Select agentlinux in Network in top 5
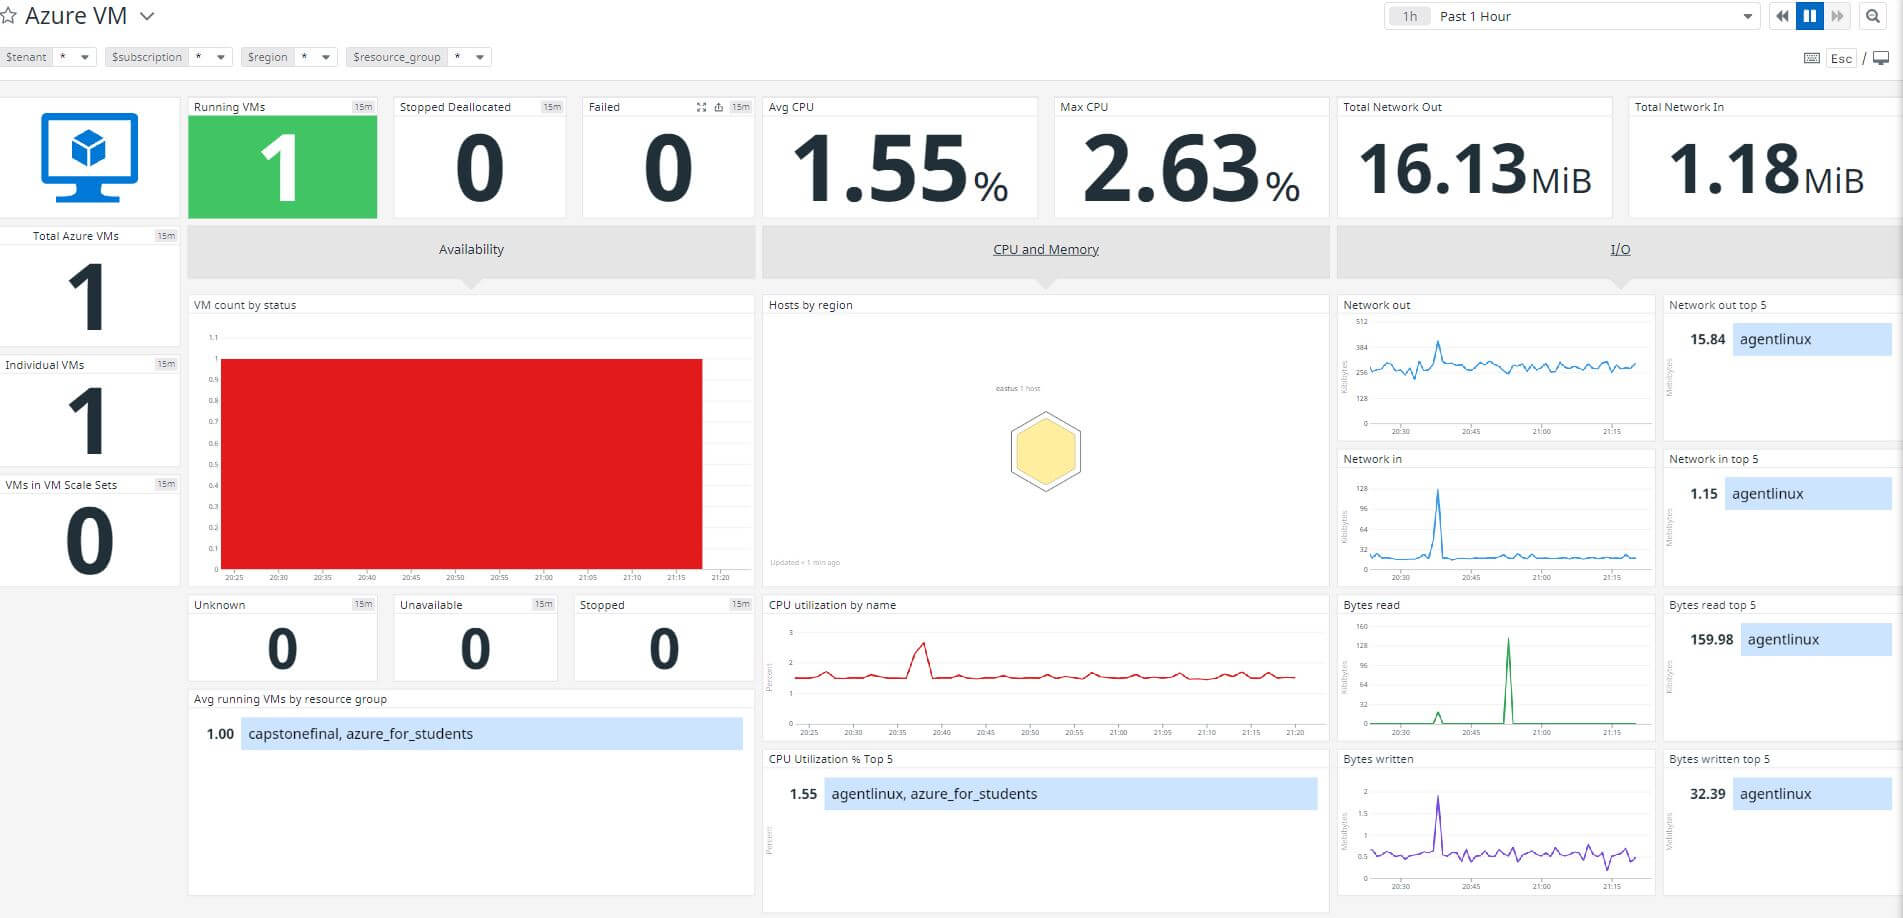The image size is (1903, 918). [1808, 494]
